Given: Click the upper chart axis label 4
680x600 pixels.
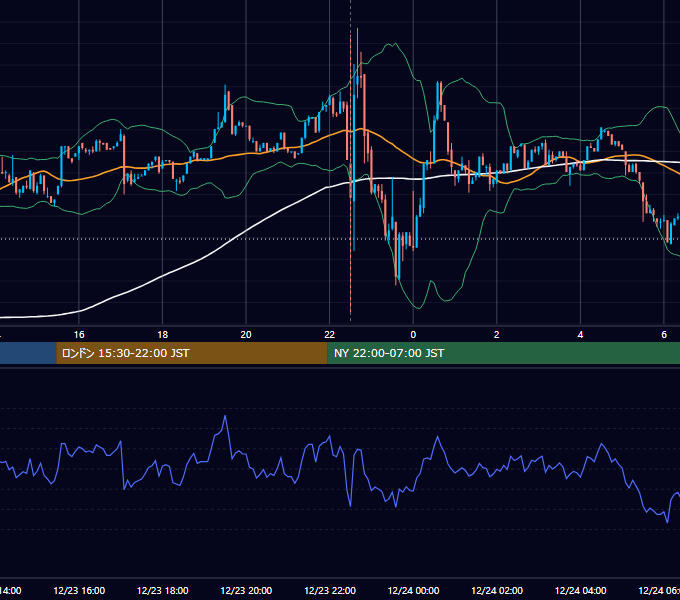Looking at the screenshot, I should (580, 335).
